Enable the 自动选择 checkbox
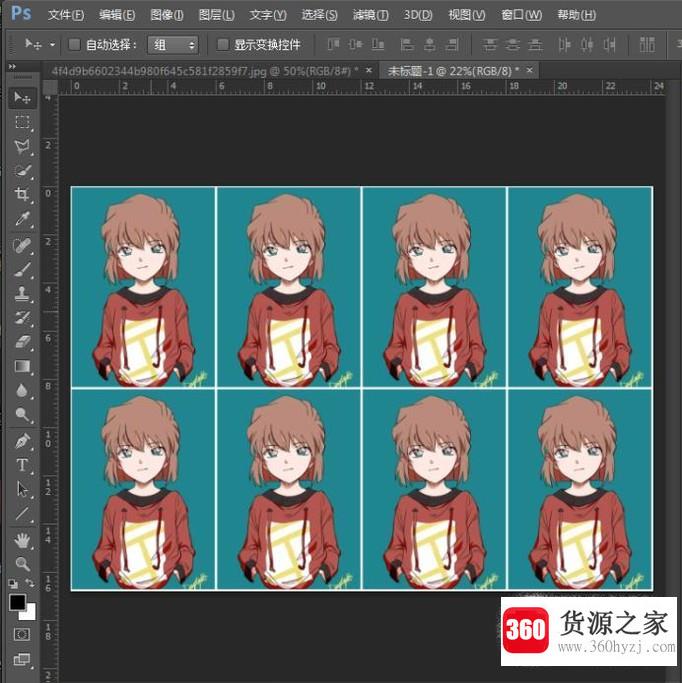Screen dimensions: 682x683 pos(74,44)
